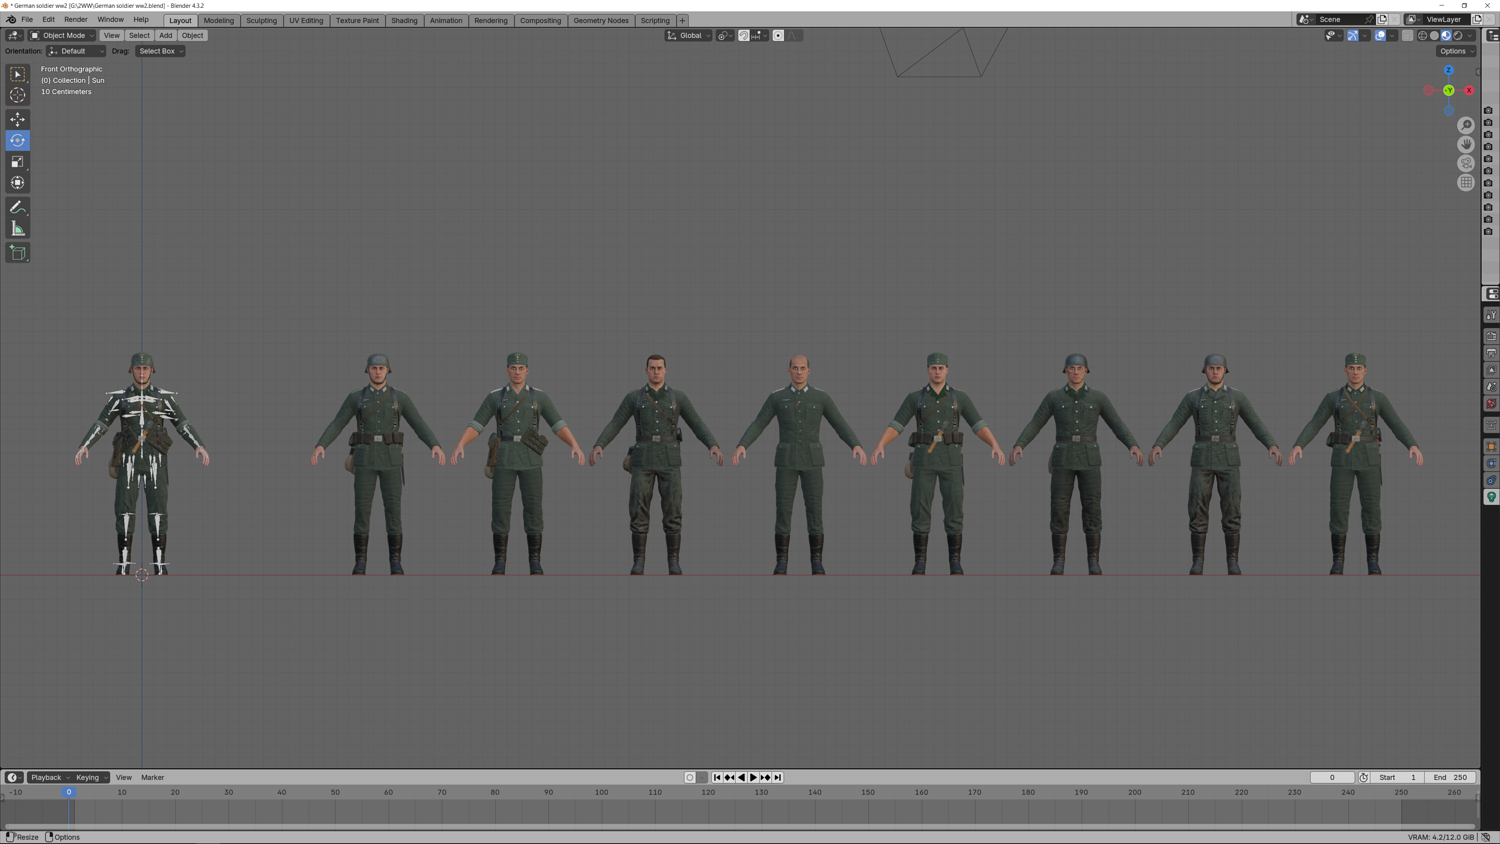Image resolution: width=1500 pixels, height=844 pixels.
Task: Expand the viewport Options dropdown
Action: pyautogui.click(x=1456, y=51)
